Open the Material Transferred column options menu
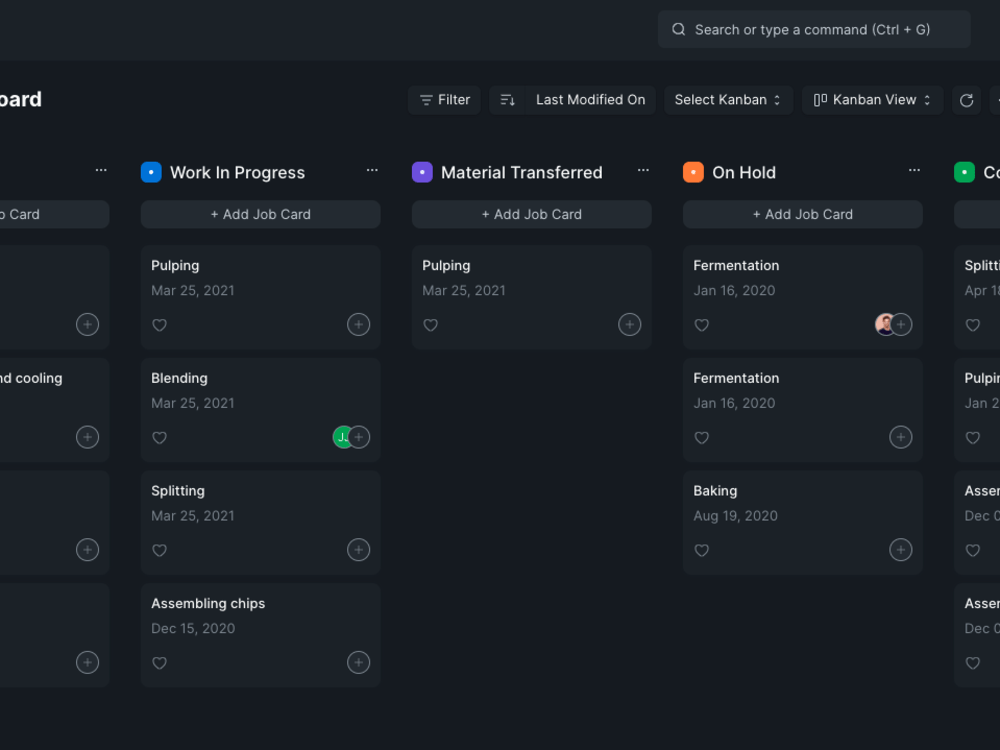The height and width of the screenshot is (750, 1000). click(x=643, y=170)
